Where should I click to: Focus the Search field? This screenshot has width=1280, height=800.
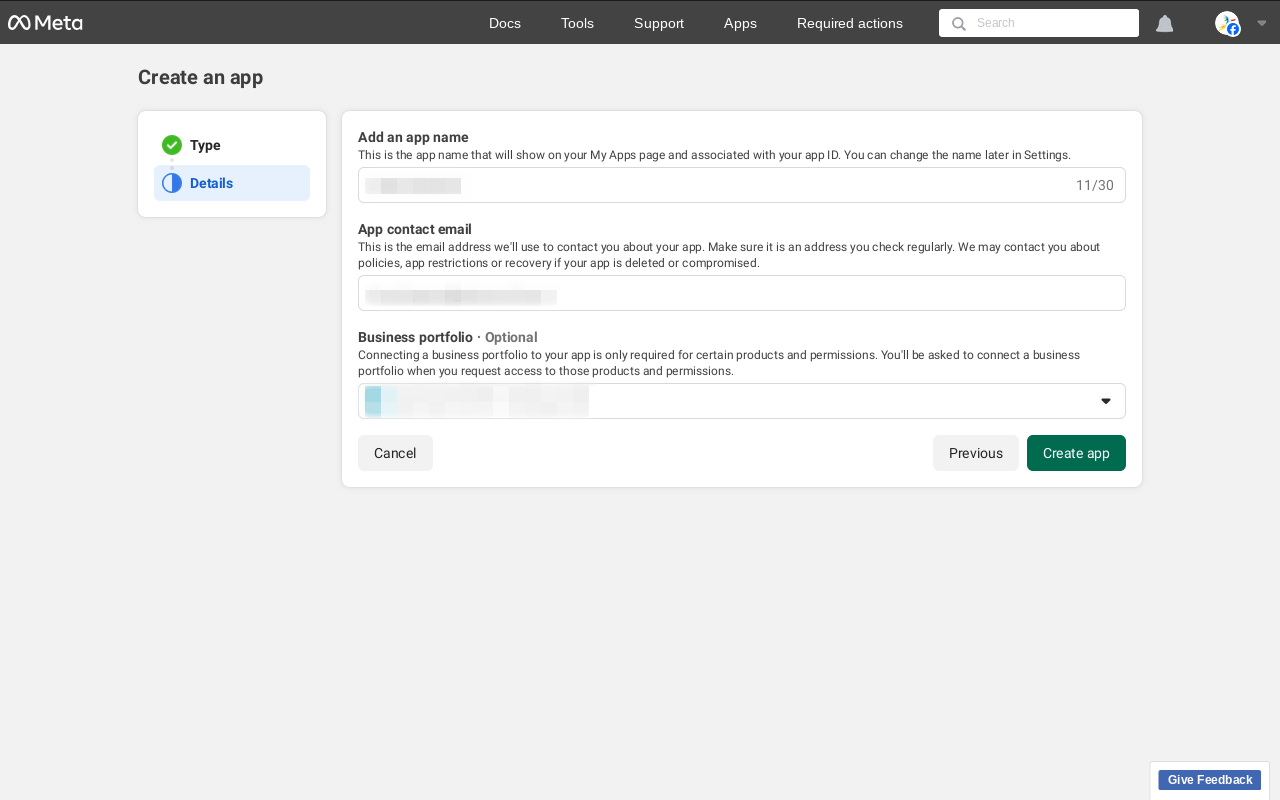(1039, 23)
